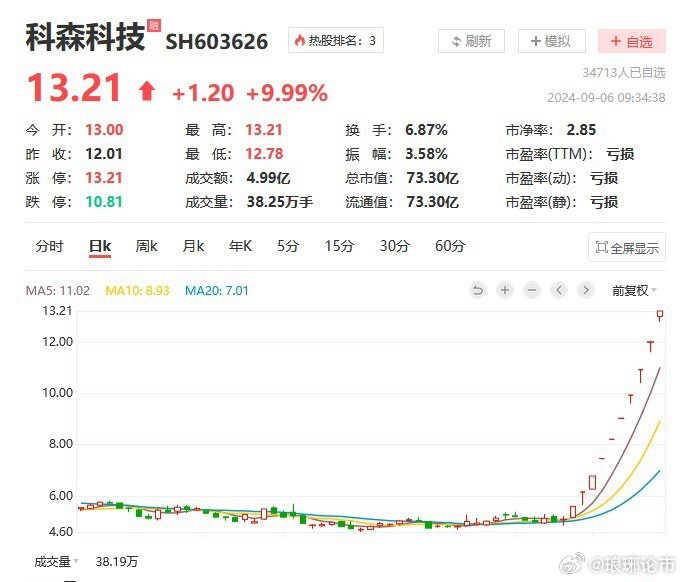
Task: Zoom out the chart with minus icon
Action: [x=532, y=290]
